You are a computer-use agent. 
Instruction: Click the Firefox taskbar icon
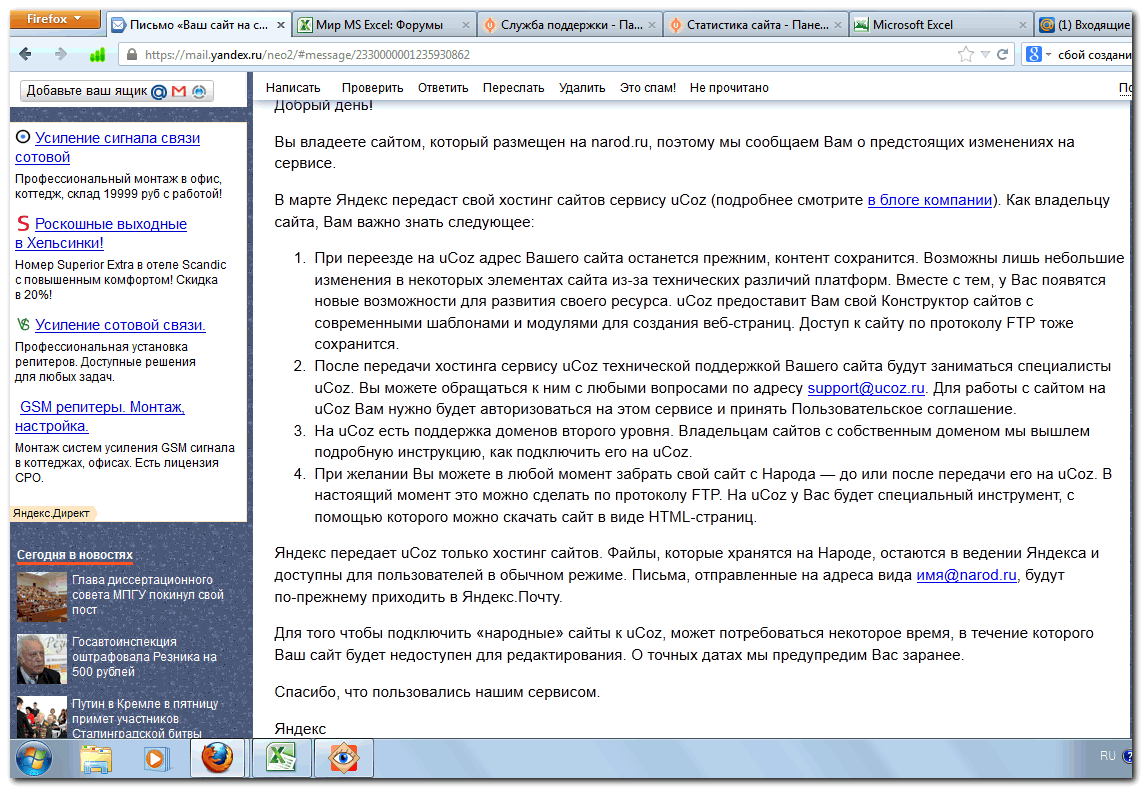217,758
